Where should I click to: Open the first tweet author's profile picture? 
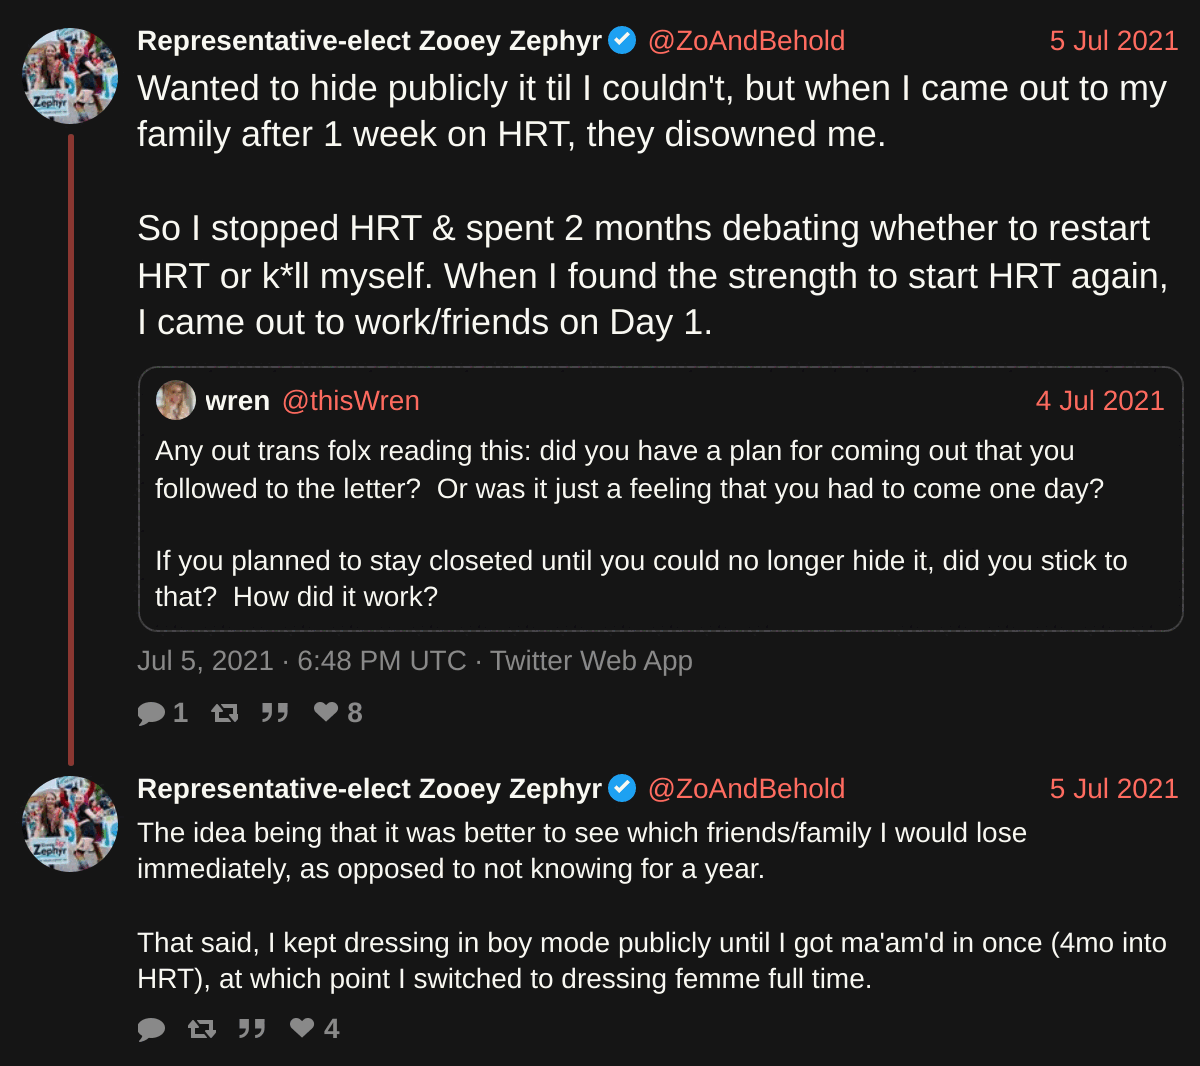70,76
